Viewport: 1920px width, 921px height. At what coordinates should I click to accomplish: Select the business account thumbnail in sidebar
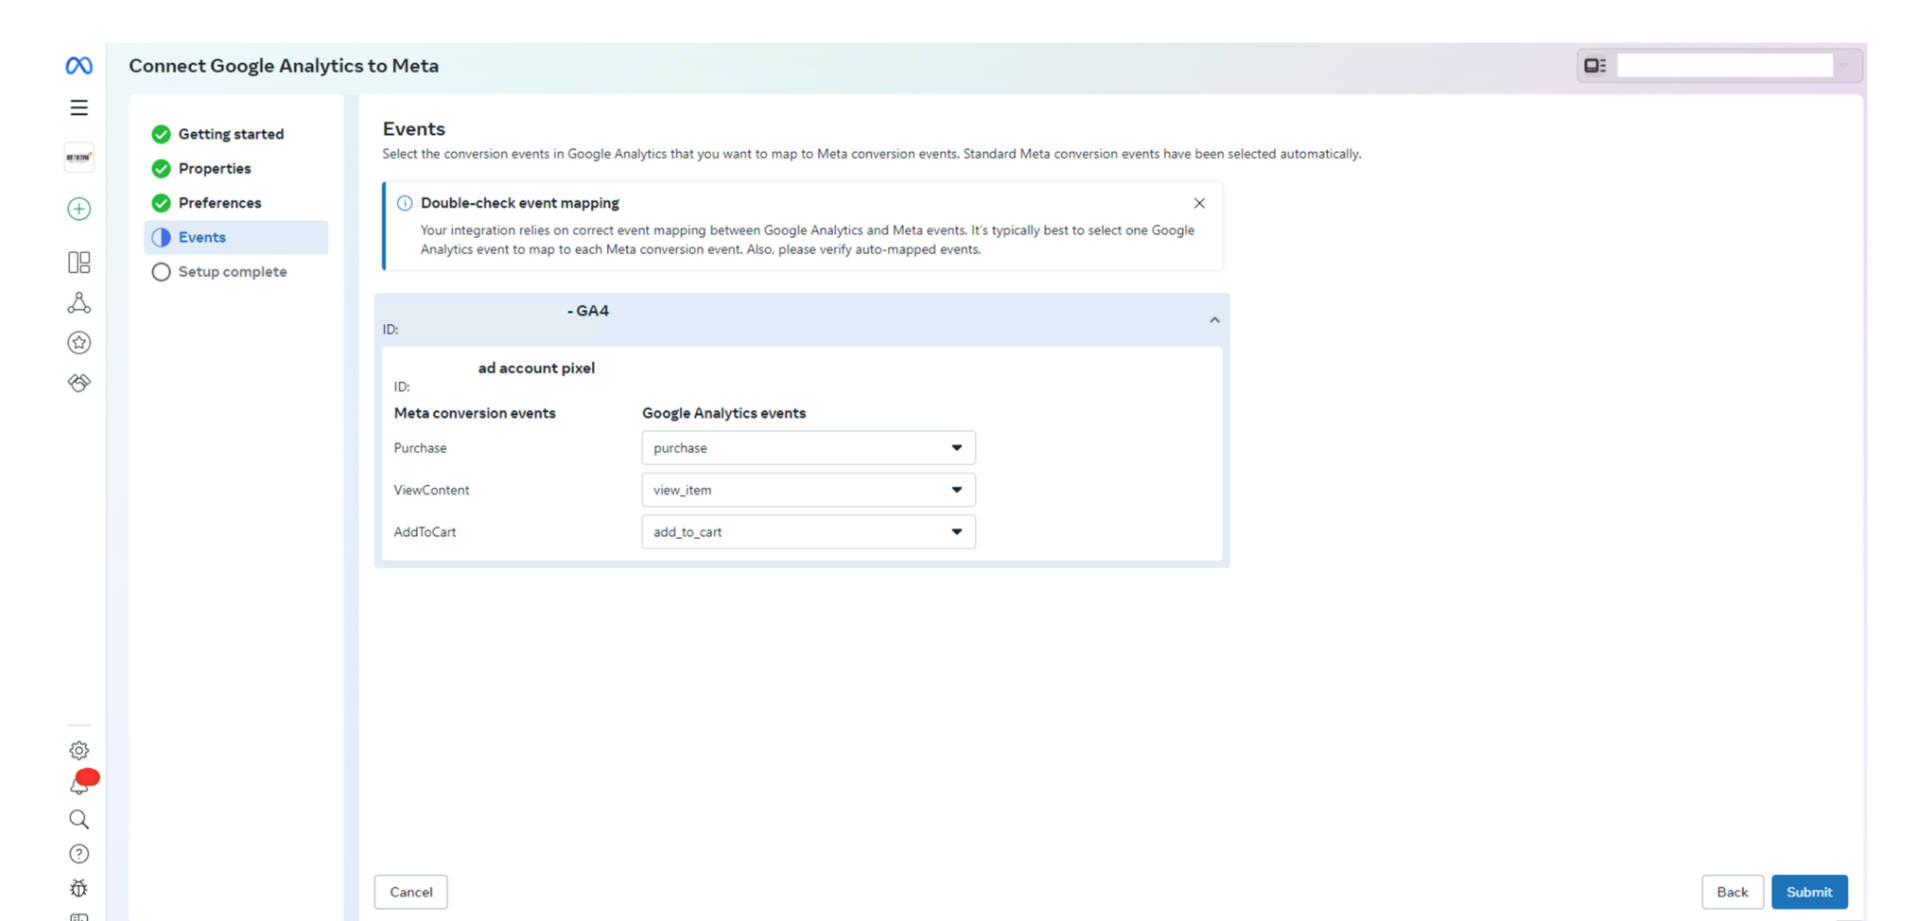pos(79,157)
